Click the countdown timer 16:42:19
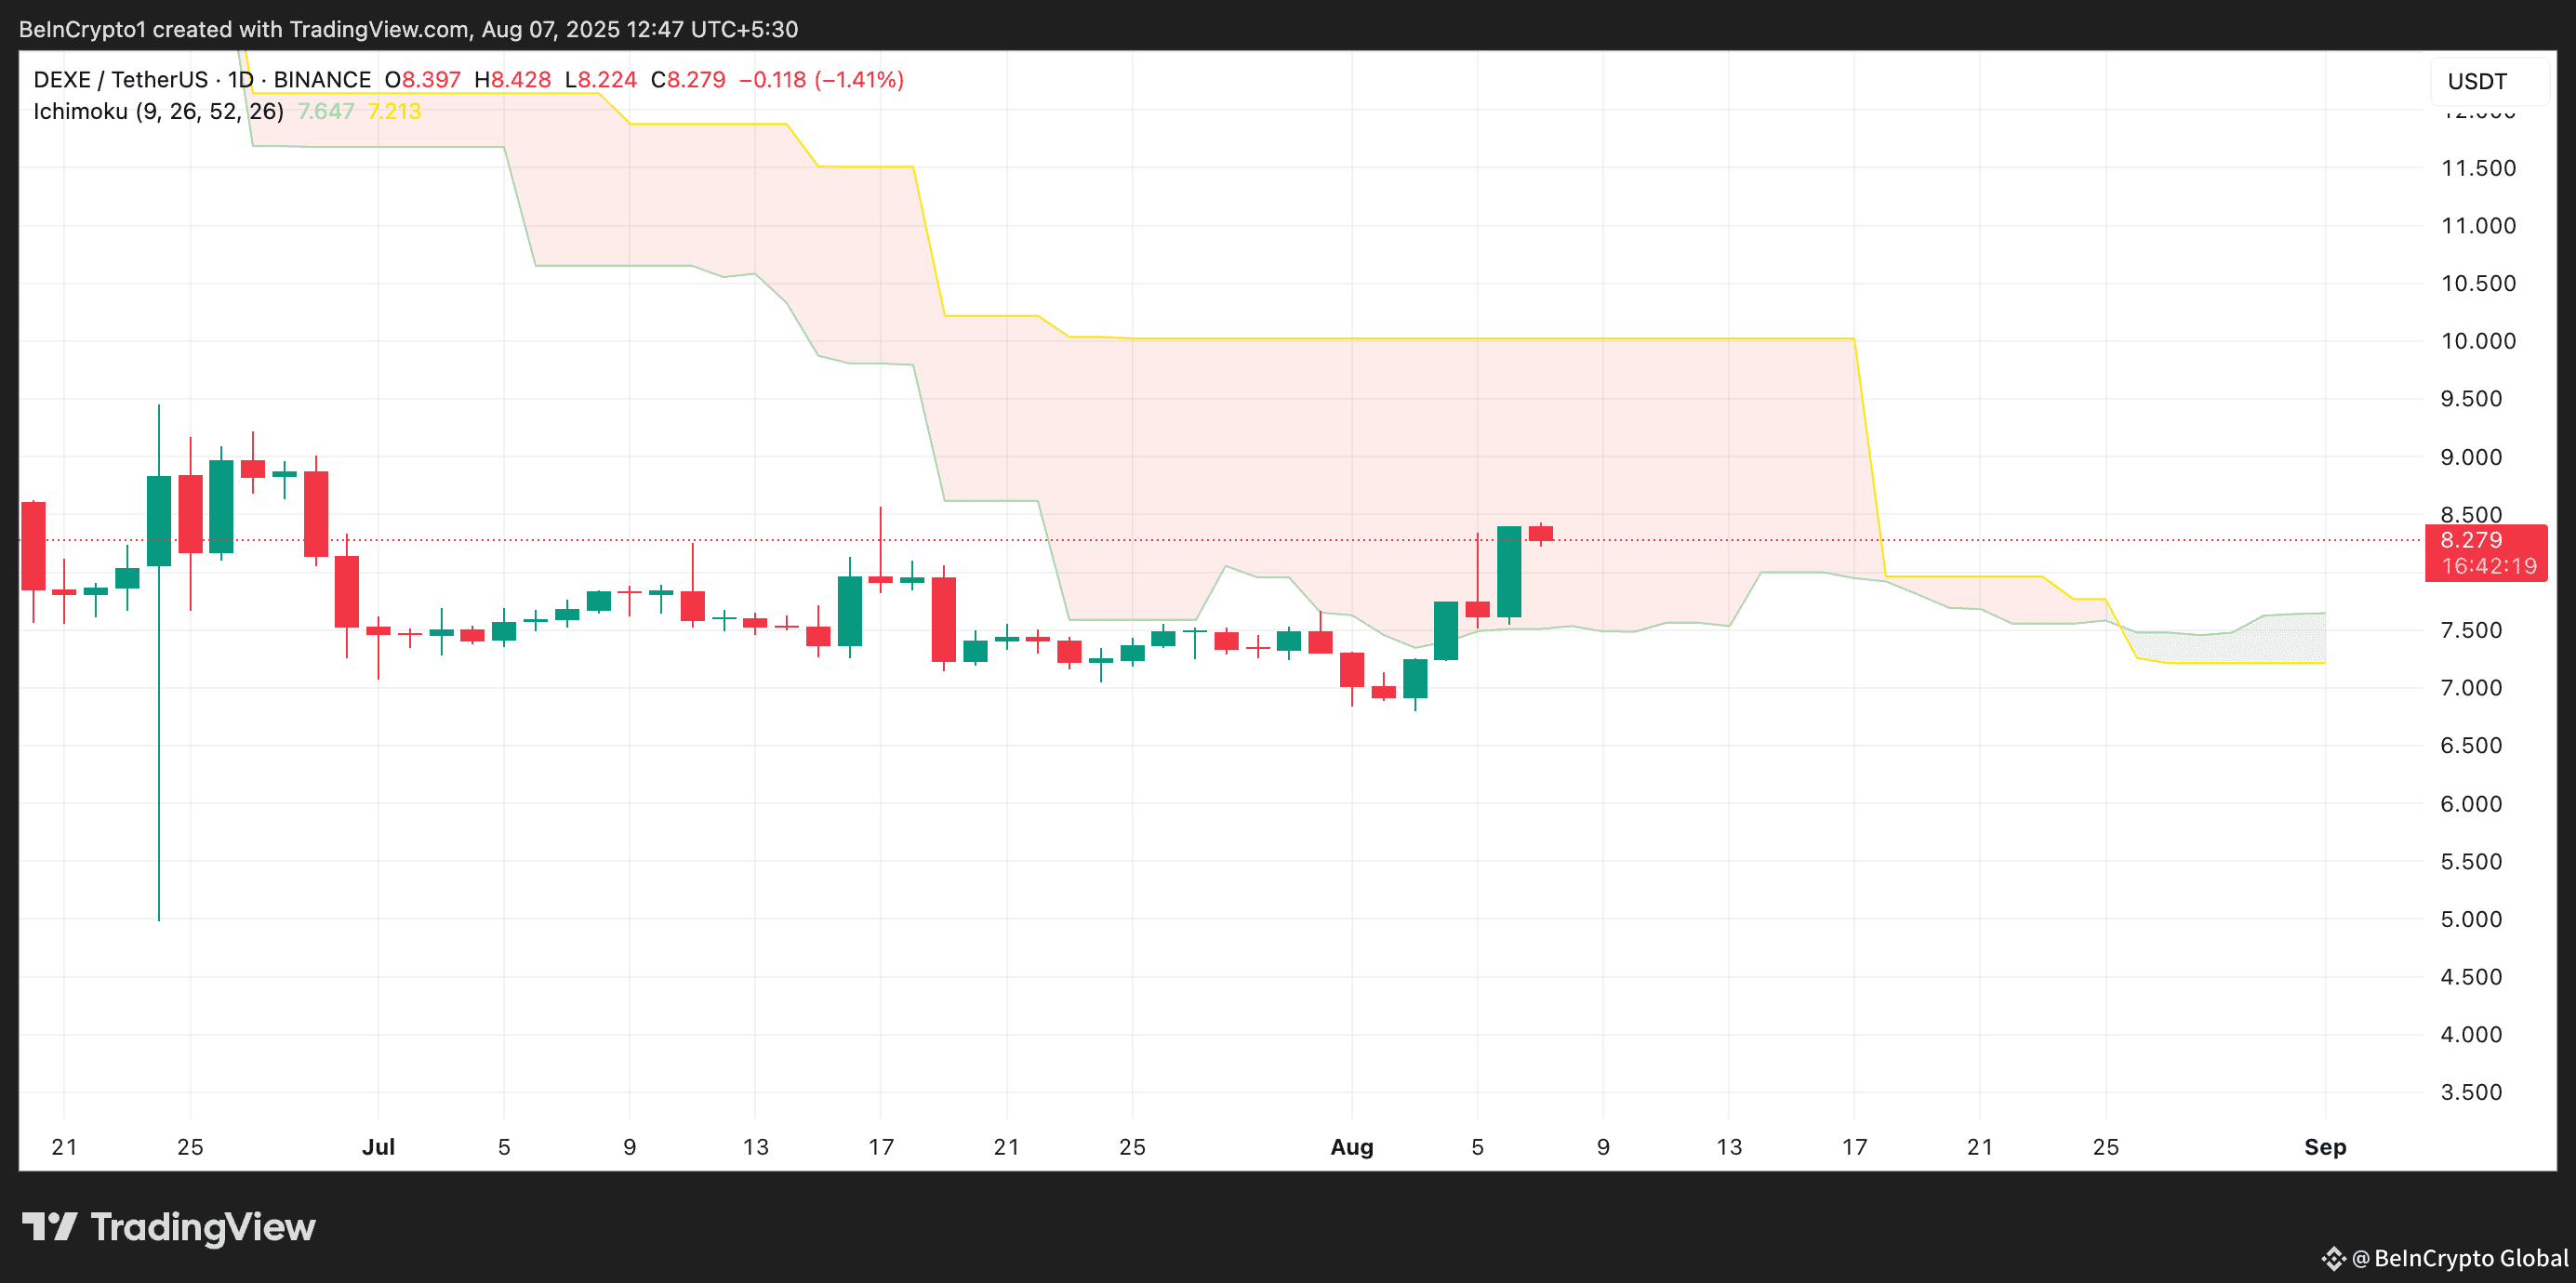This screenshot has height=1283, width=2576. tap(2489, 567)
